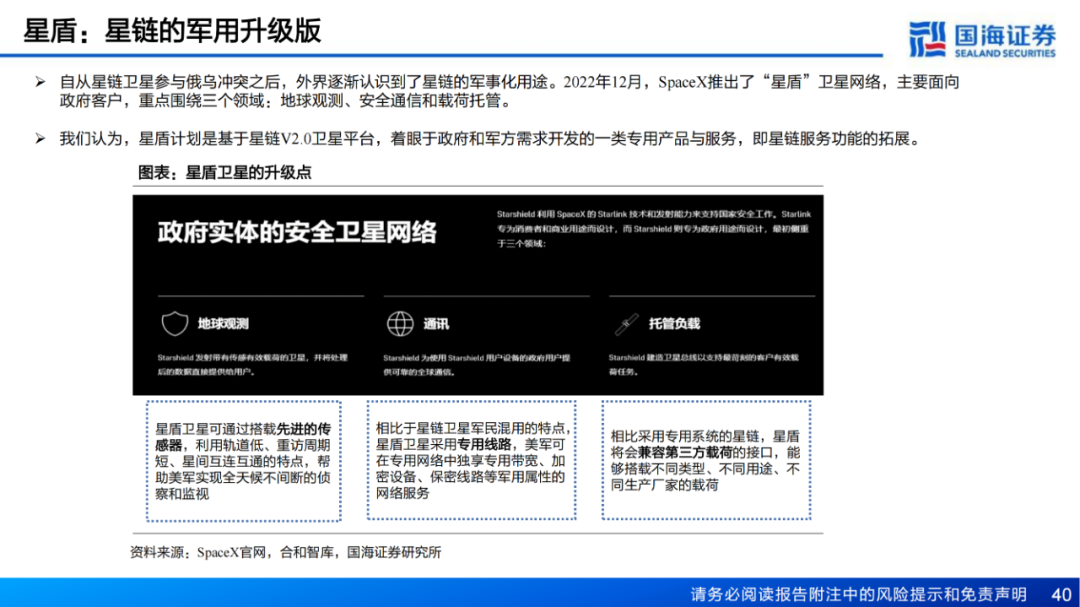Screen dimensions: 1080x607
Task: Click the dotted box about 专用线路
Action: [472, 460]
